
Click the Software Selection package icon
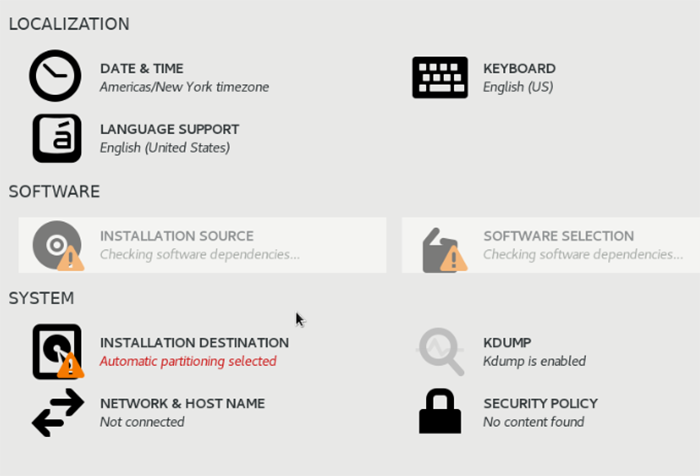click(x=444, y=250)
